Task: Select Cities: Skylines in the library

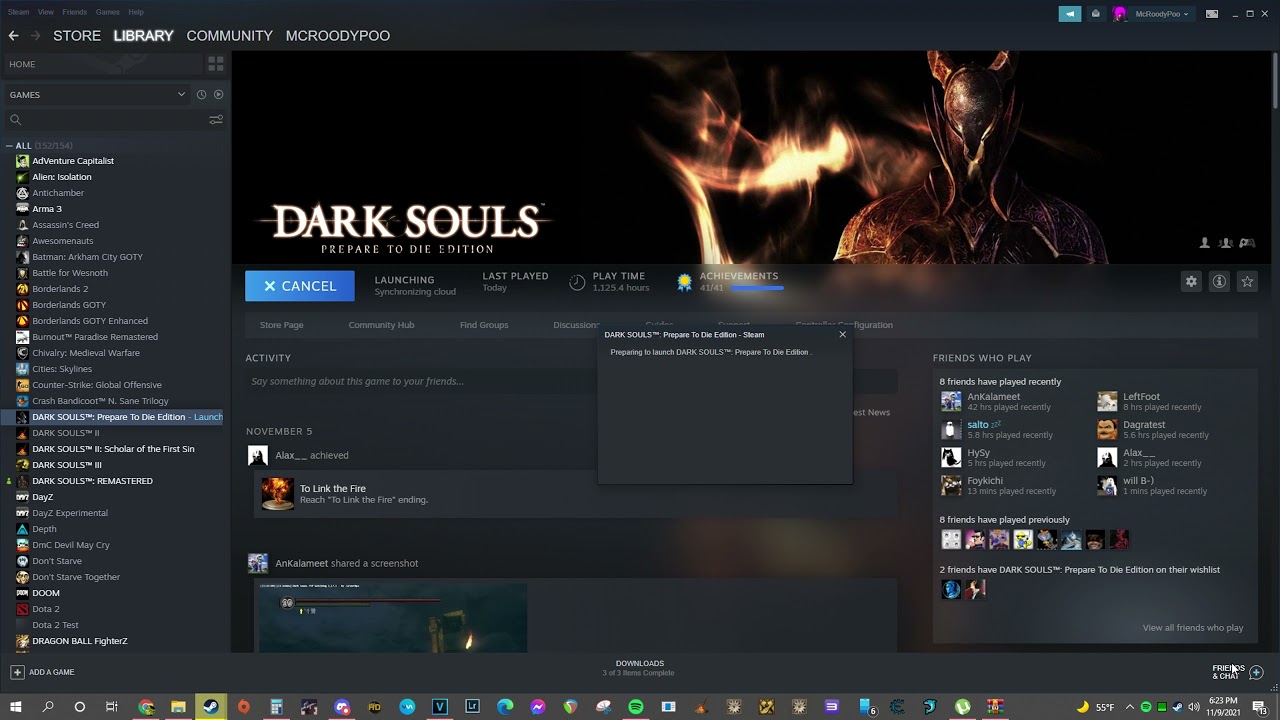Action: pos(62,369)
